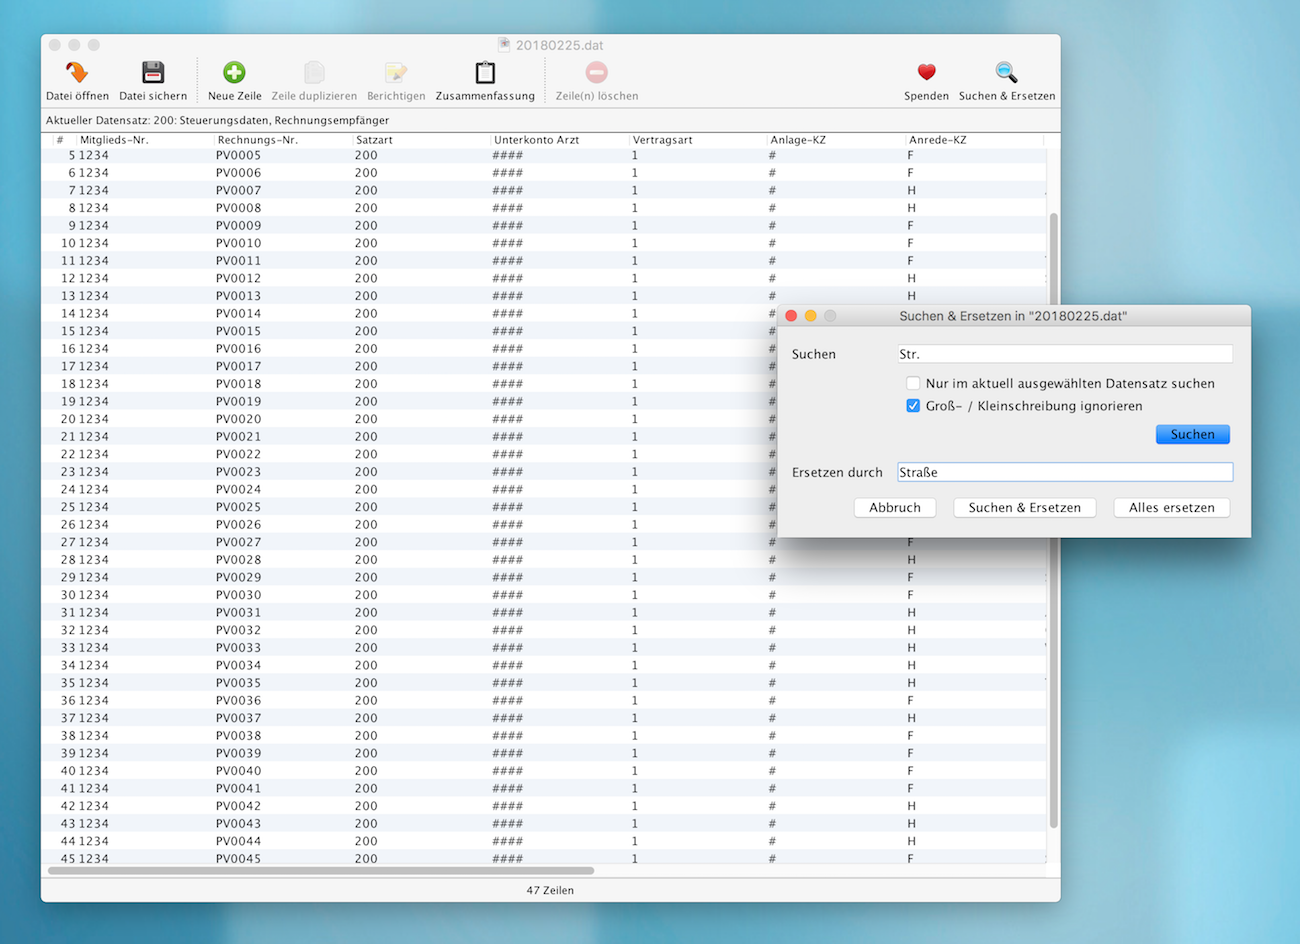Screen dimensions: 1300x944
Task: Click Satzart value in PV0043 row
Action: tap(366, 824)
